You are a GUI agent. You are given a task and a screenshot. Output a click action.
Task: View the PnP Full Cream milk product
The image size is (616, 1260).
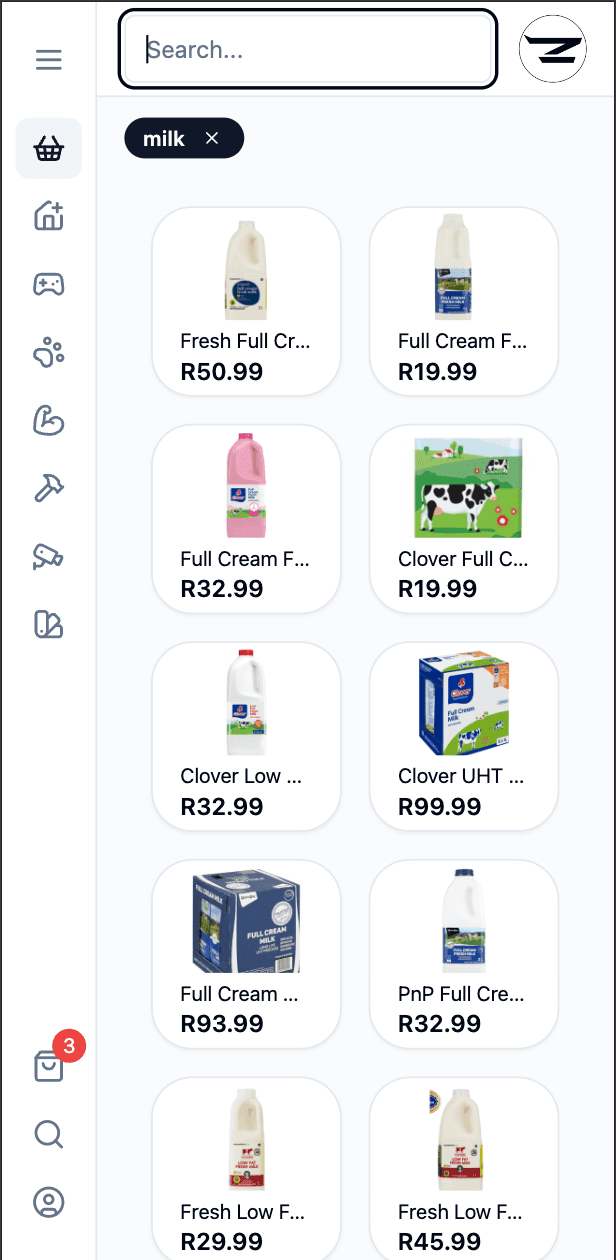[x=463, y=954]
